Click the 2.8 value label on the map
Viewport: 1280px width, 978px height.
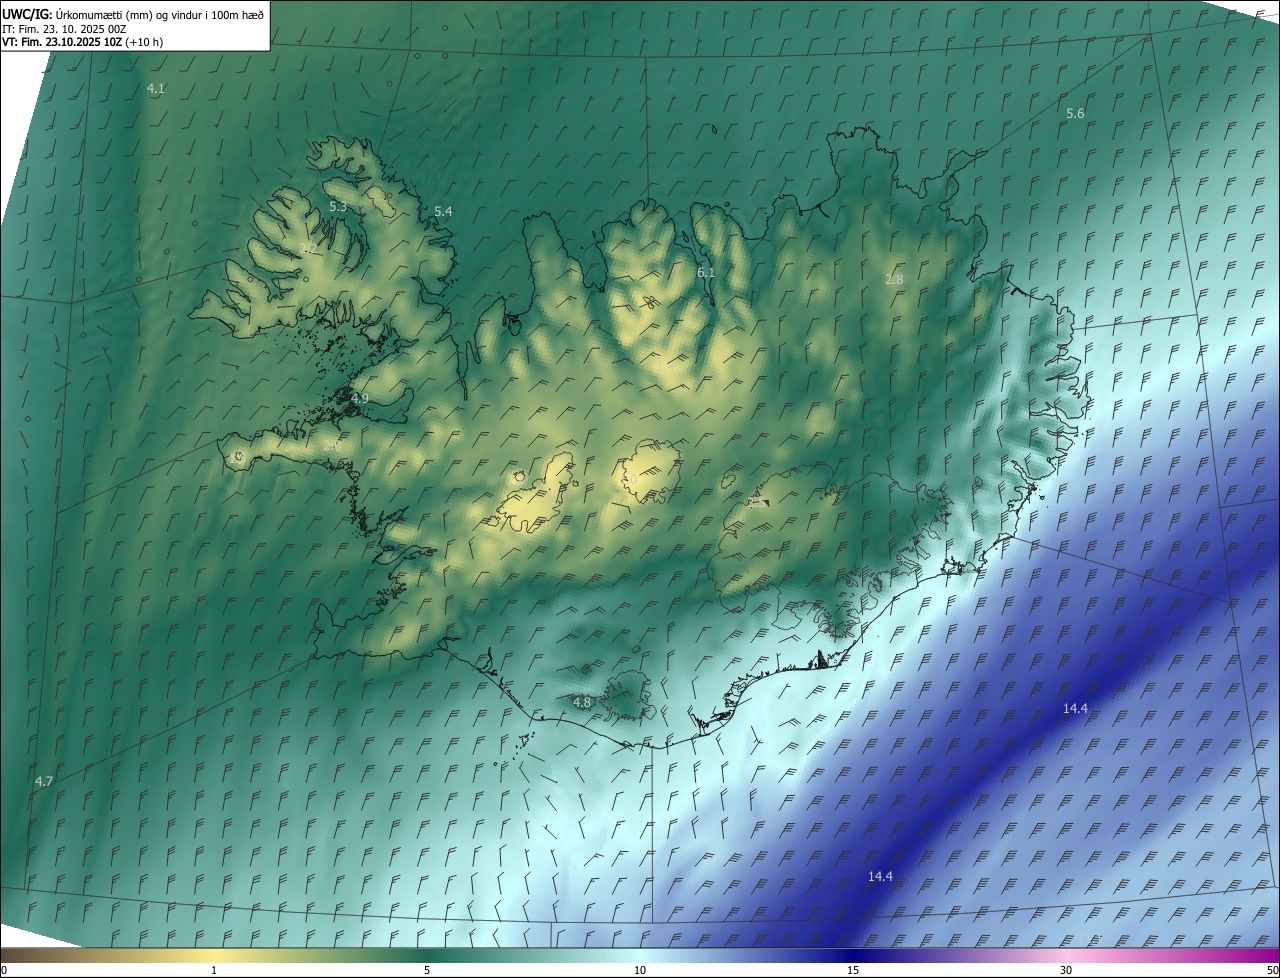click(894, 280)
